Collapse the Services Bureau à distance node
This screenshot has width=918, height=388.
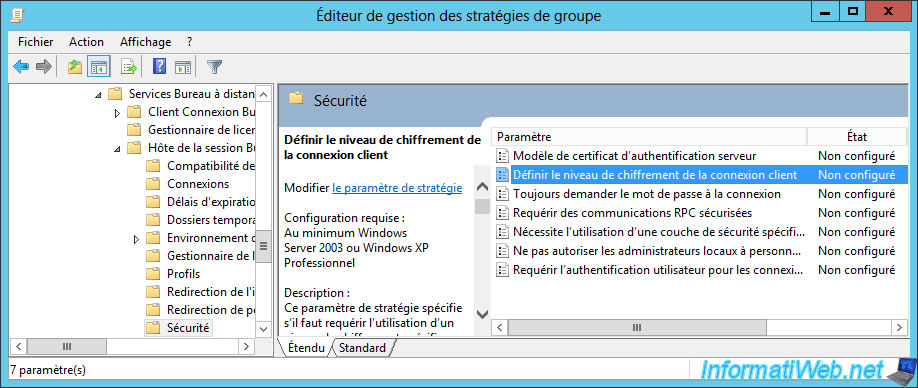click(98, 94)
